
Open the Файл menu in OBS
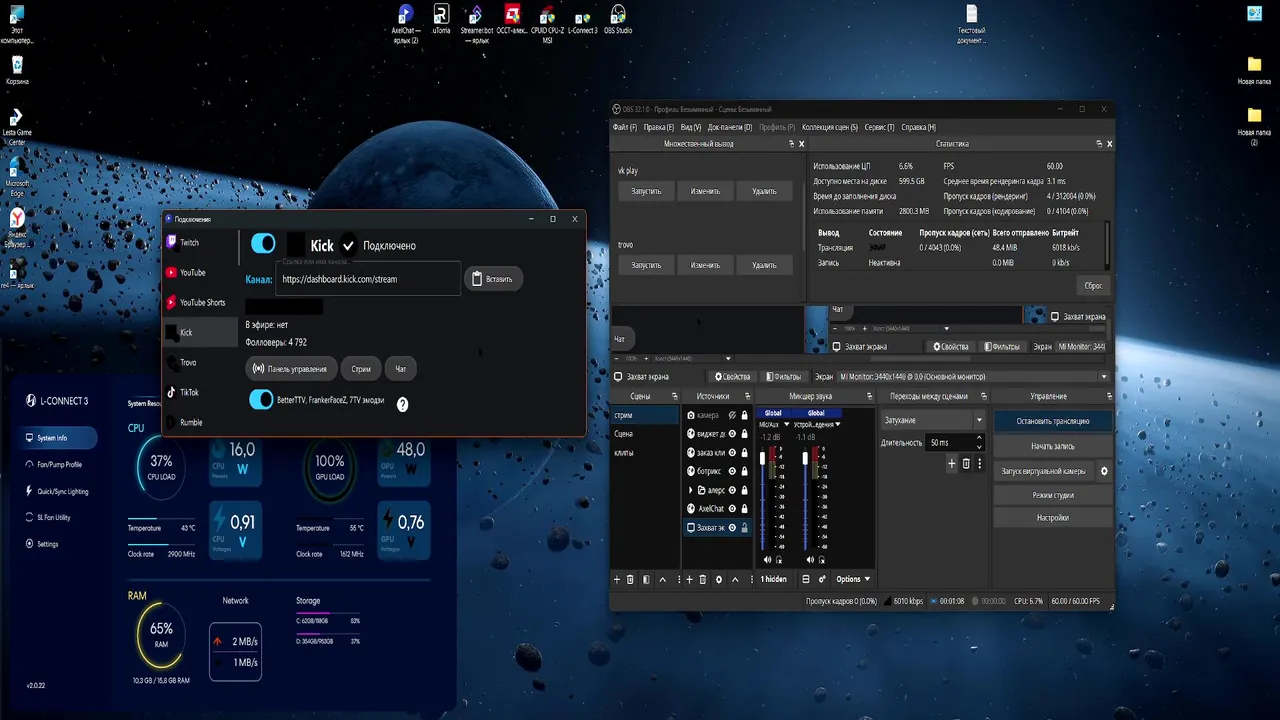624,127
